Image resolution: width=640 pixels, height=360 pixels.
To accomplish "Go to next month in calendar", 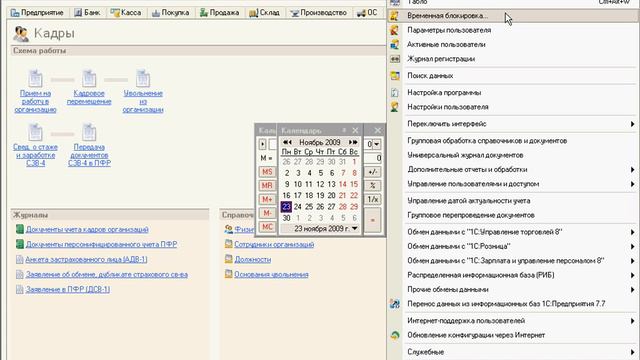I will 350,142.
